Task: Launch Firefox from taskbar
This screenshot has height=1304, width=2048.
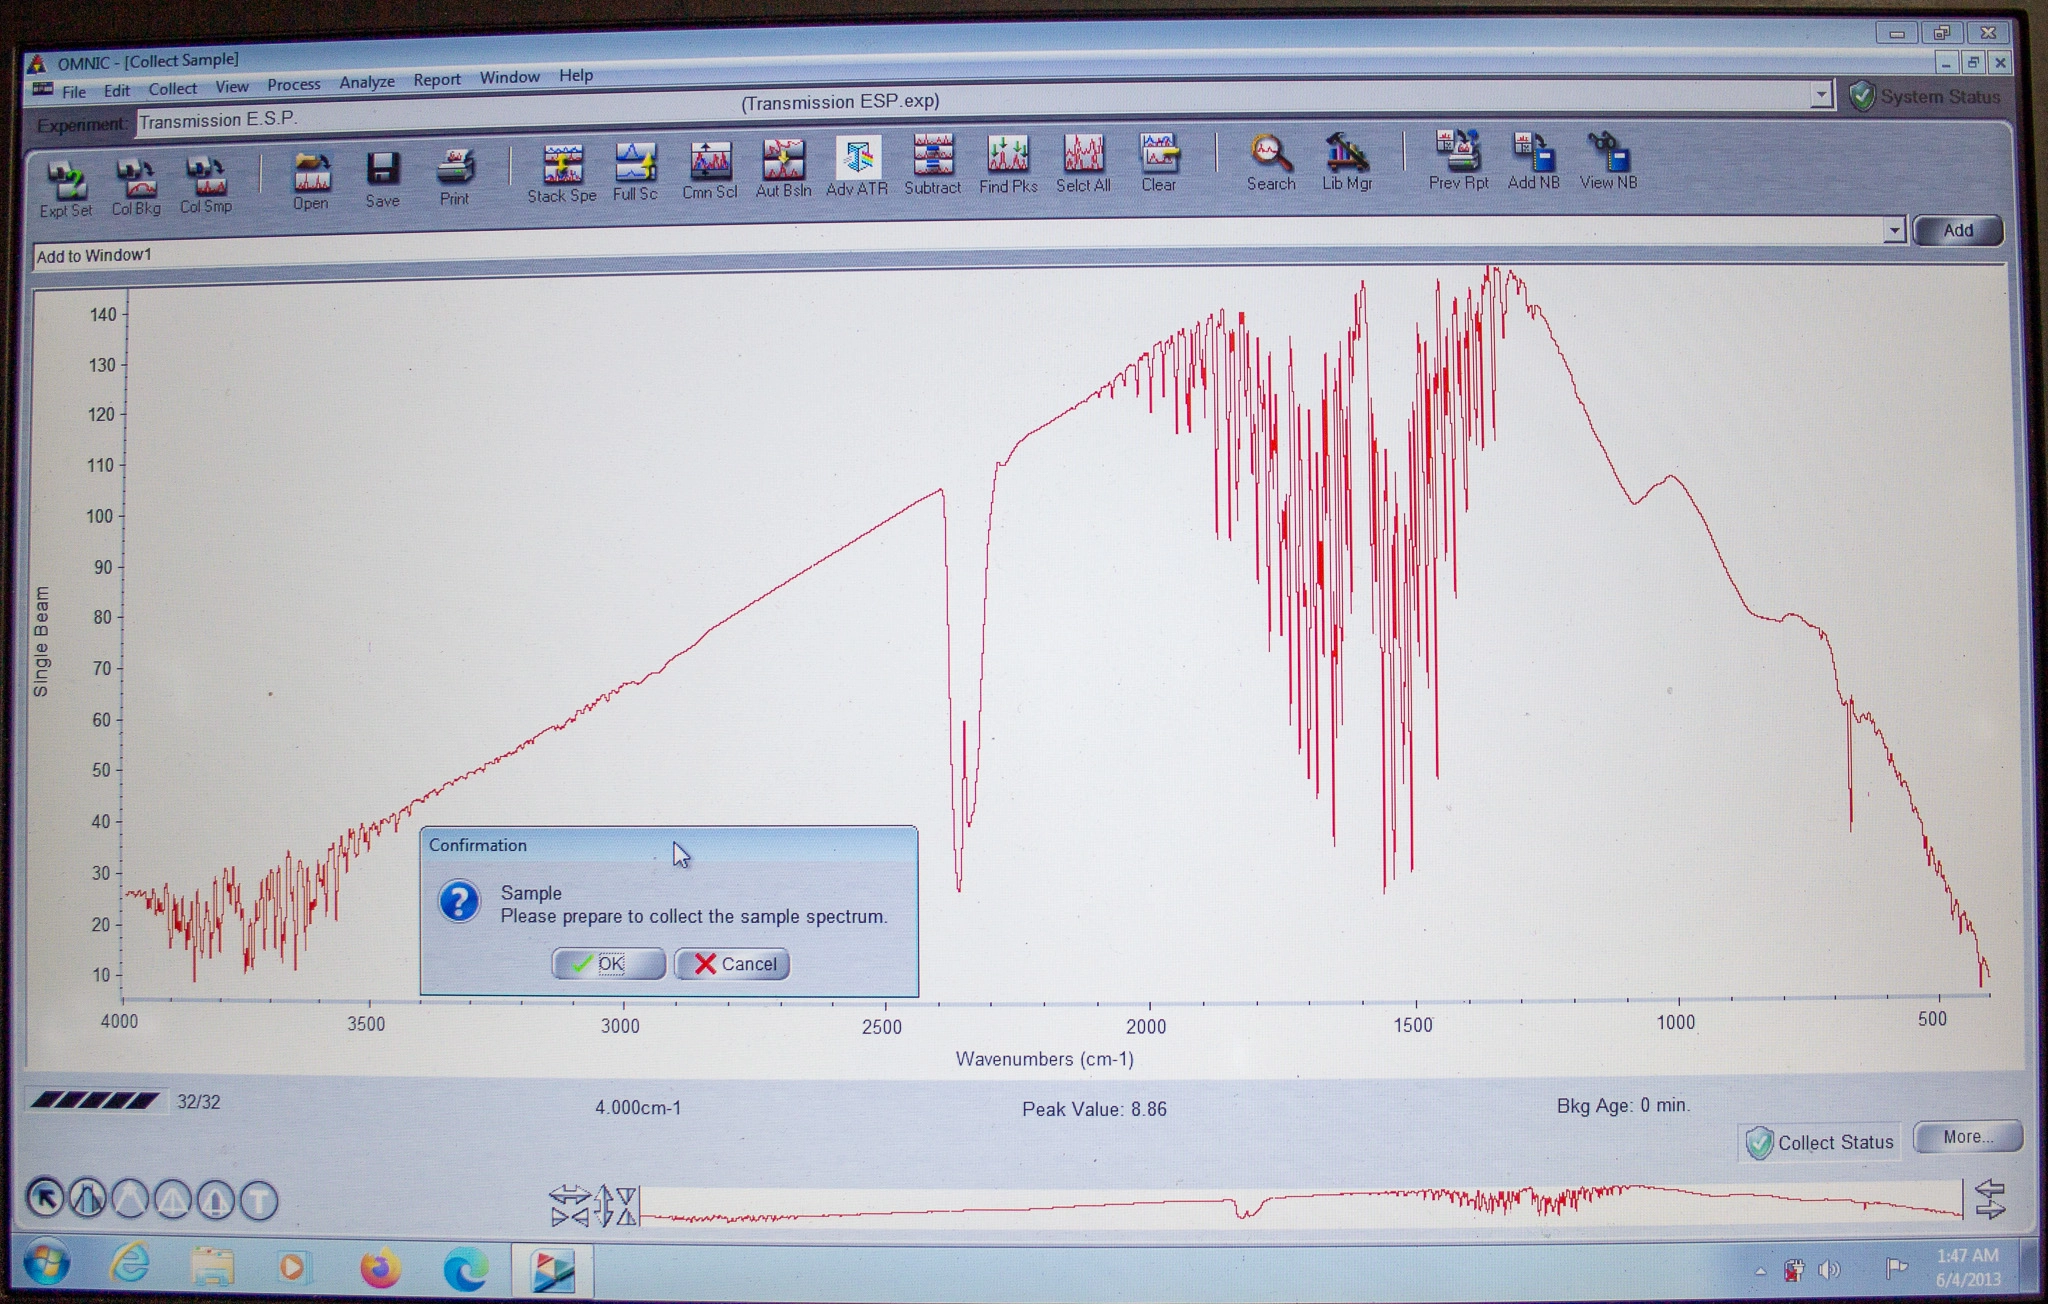Action: click(380, 1269)
